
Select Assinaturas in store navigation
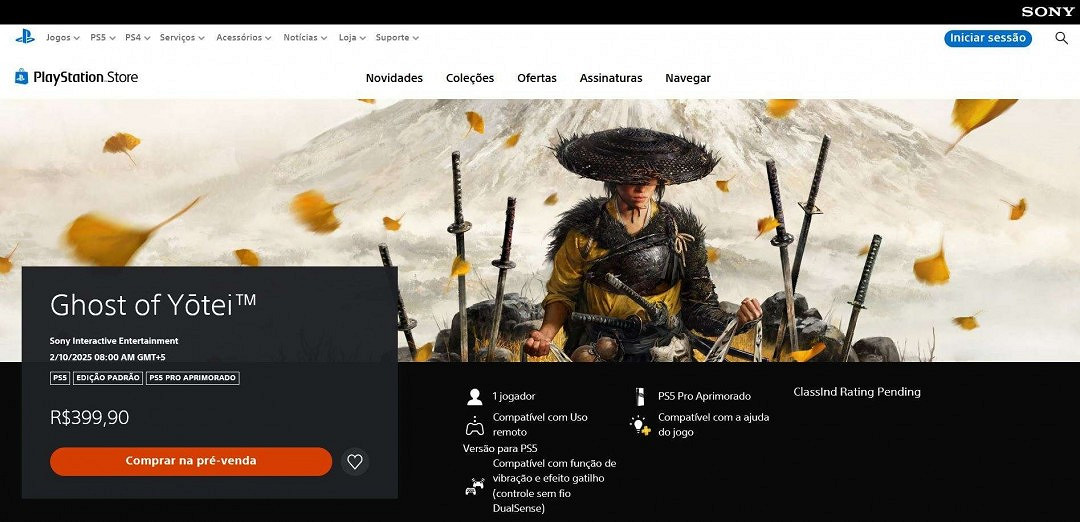click(x=611, y=78)
